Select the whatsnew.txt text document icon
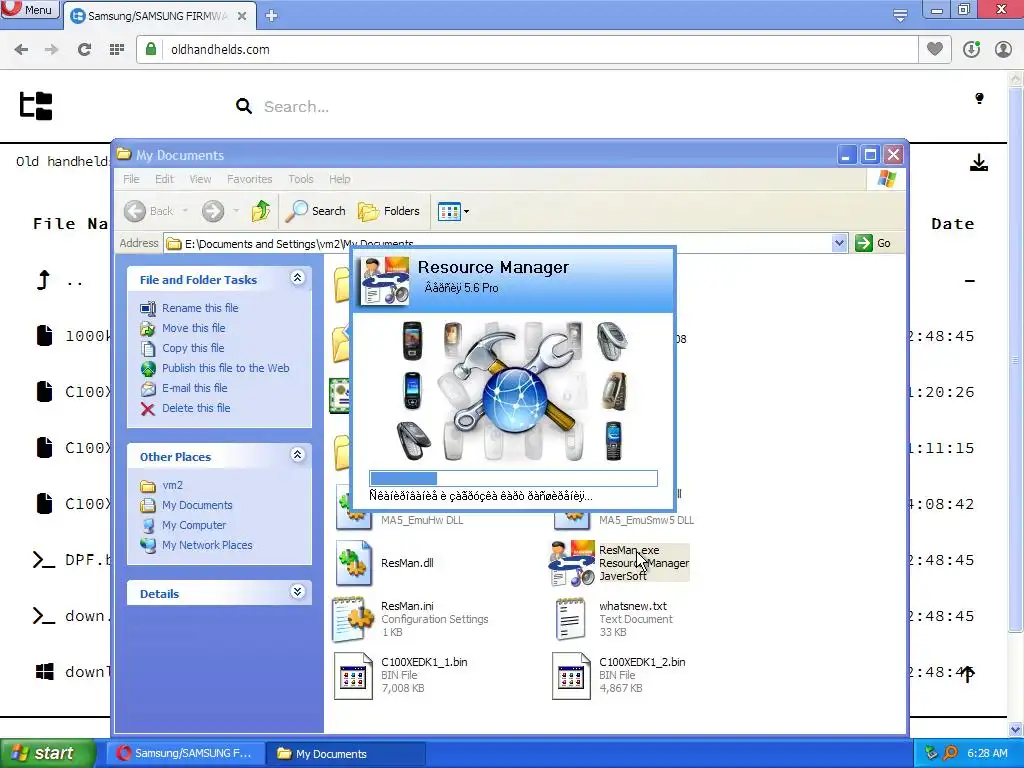Screen dimensions: 1024x768 570,618
